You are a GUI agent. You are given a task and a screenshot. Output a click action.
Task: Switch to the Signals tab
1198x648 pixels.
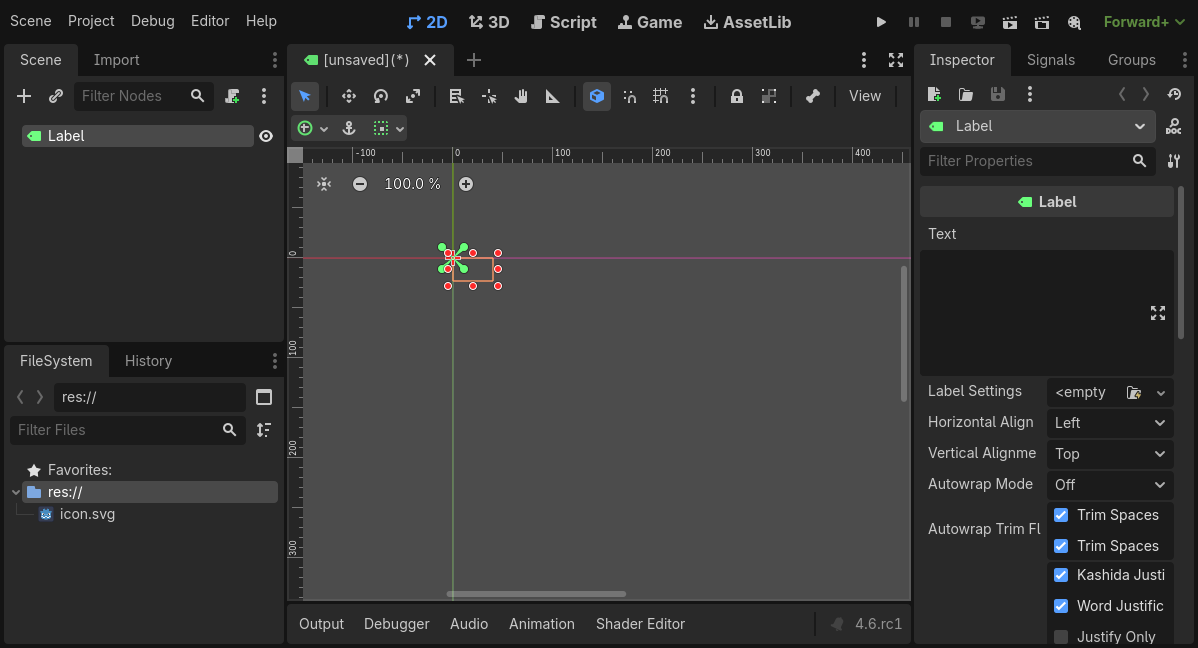coord(1051,60)
